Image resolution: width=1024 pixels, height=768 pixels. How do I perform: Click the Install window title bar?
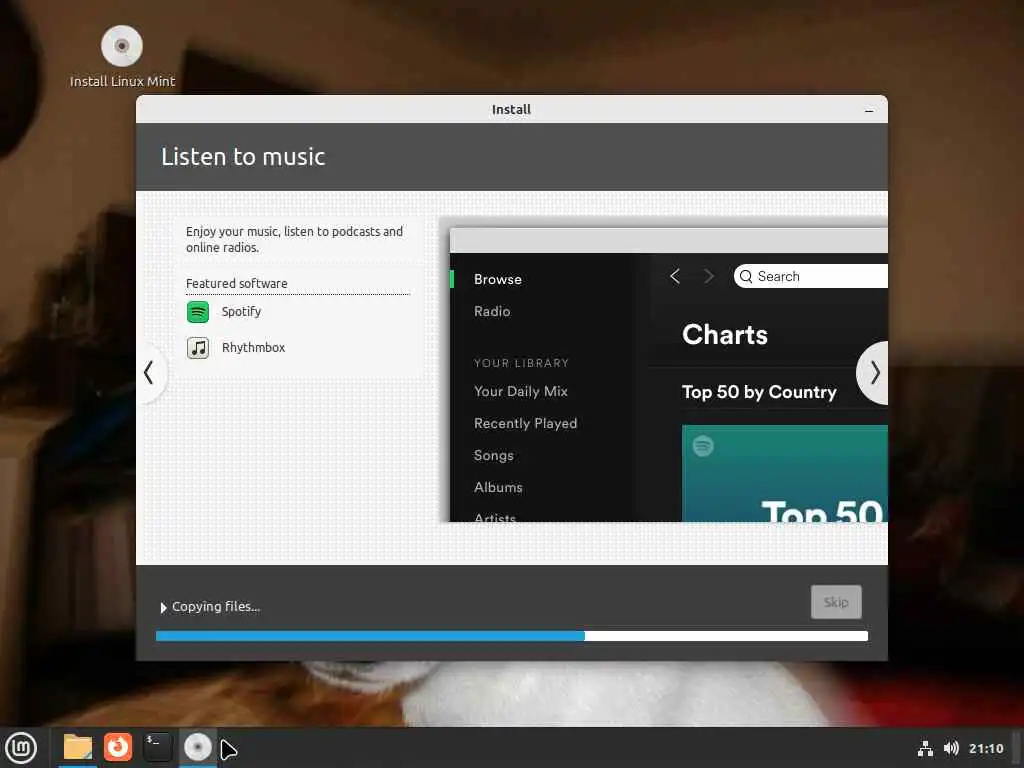click(511, 109)
